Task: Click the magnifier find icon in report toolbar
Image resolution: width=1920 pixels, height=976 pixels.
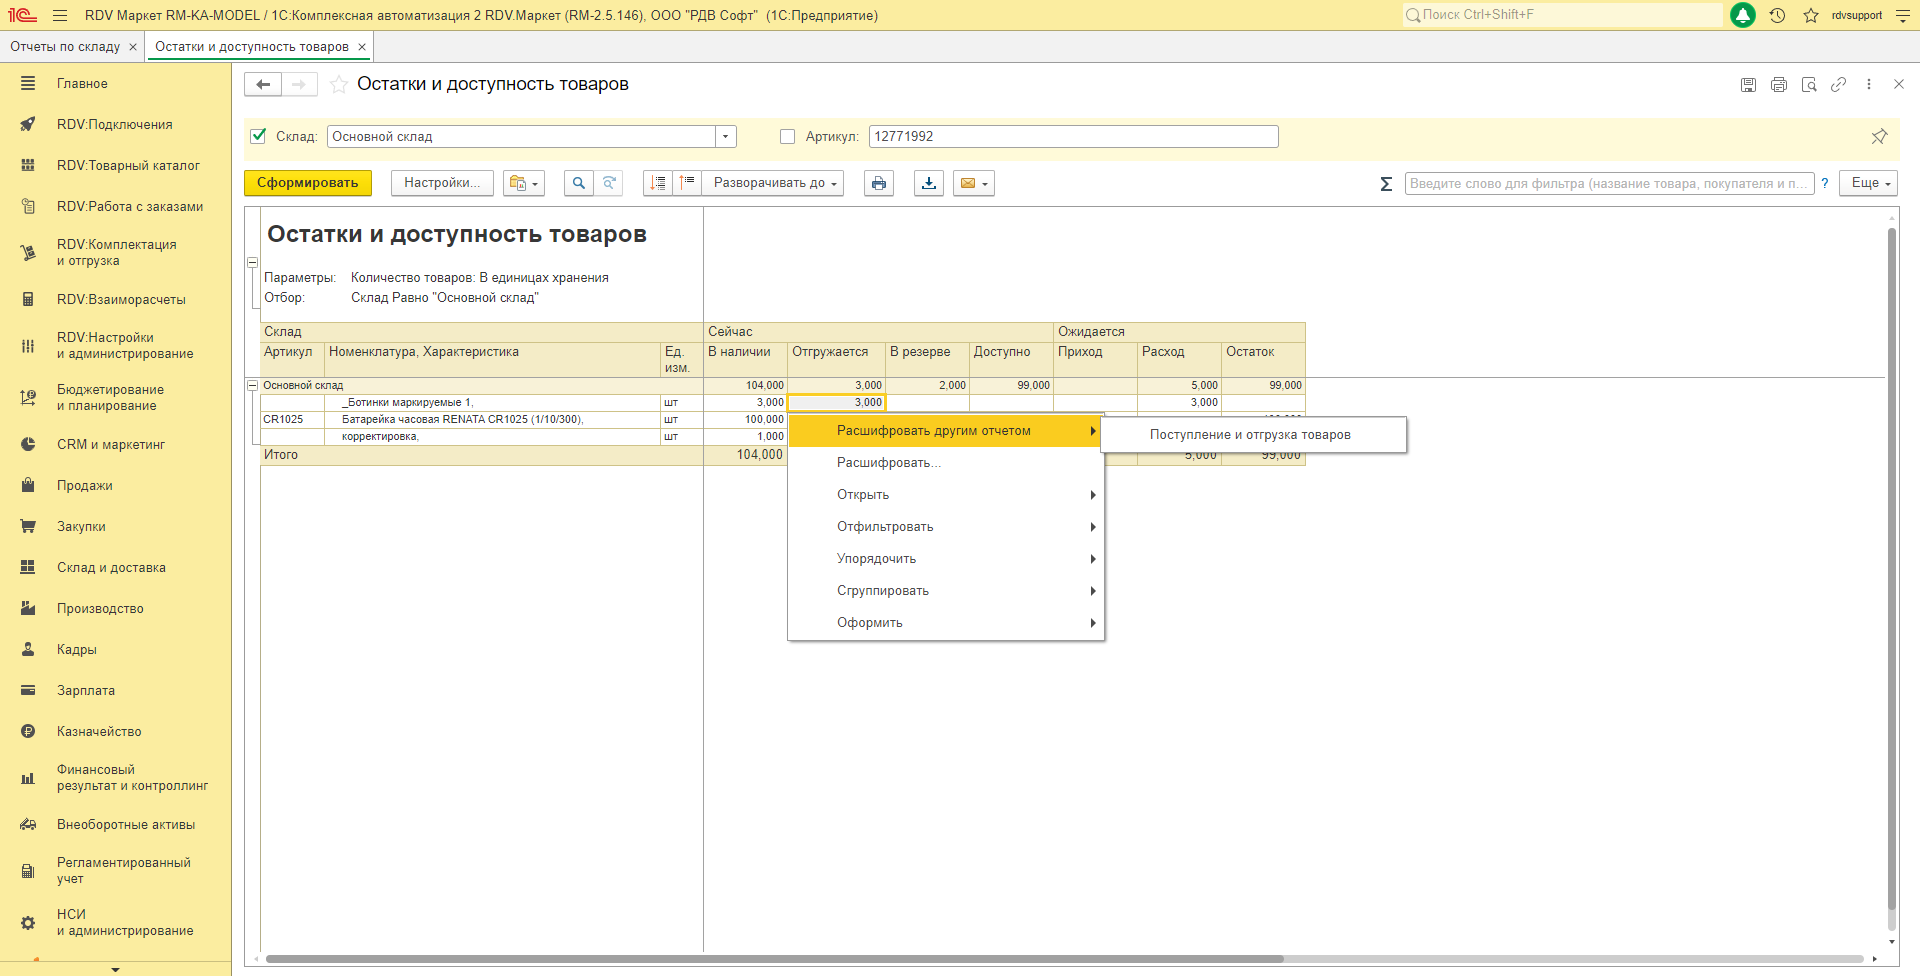Action: click(578, 183)
